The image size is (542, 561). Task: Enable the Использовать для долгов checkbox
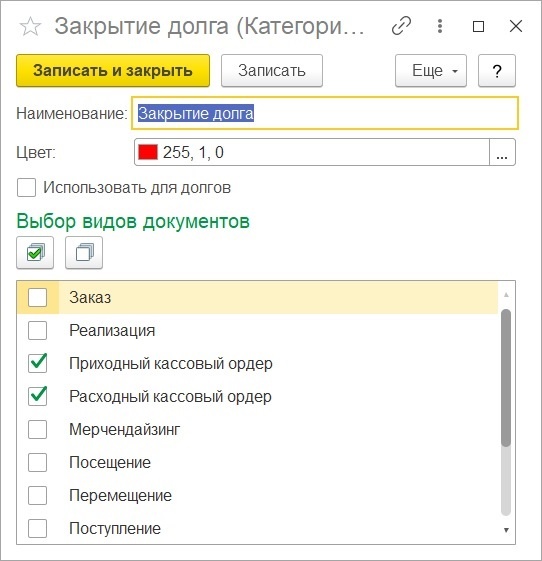point(26,187)
